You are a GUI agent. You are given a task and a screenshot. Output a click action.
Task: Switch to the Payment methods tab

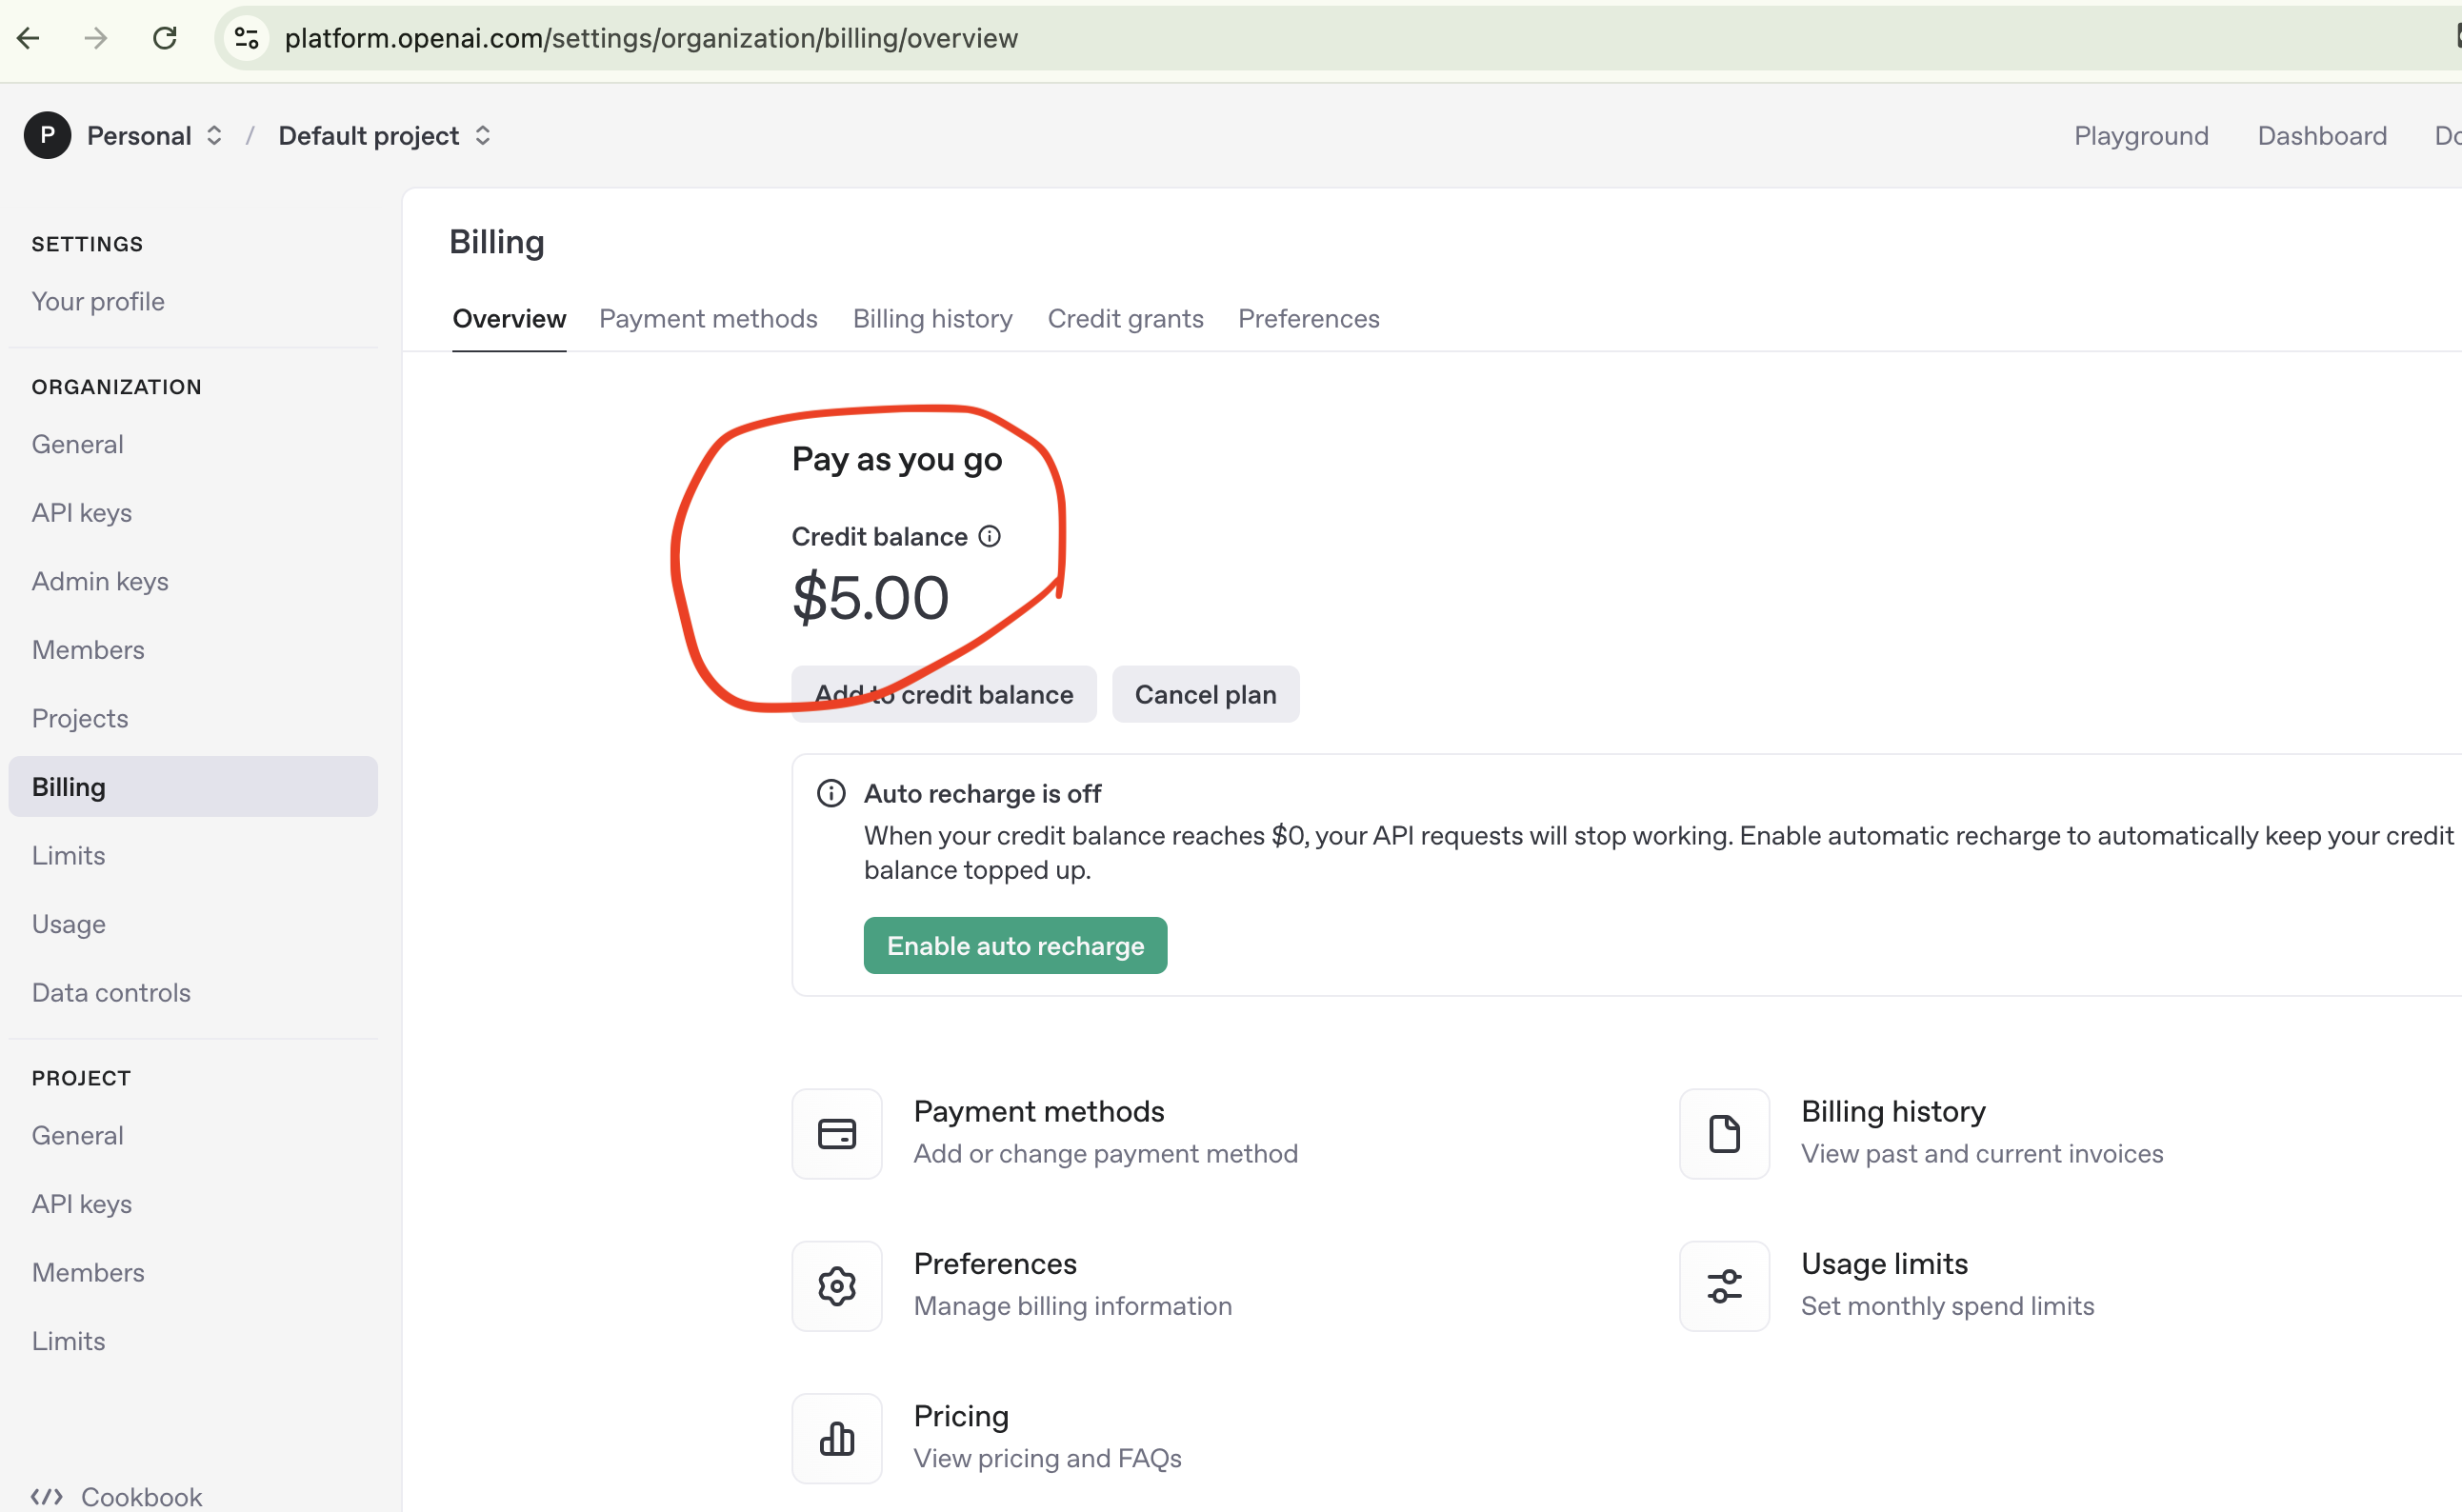point(708,318)
